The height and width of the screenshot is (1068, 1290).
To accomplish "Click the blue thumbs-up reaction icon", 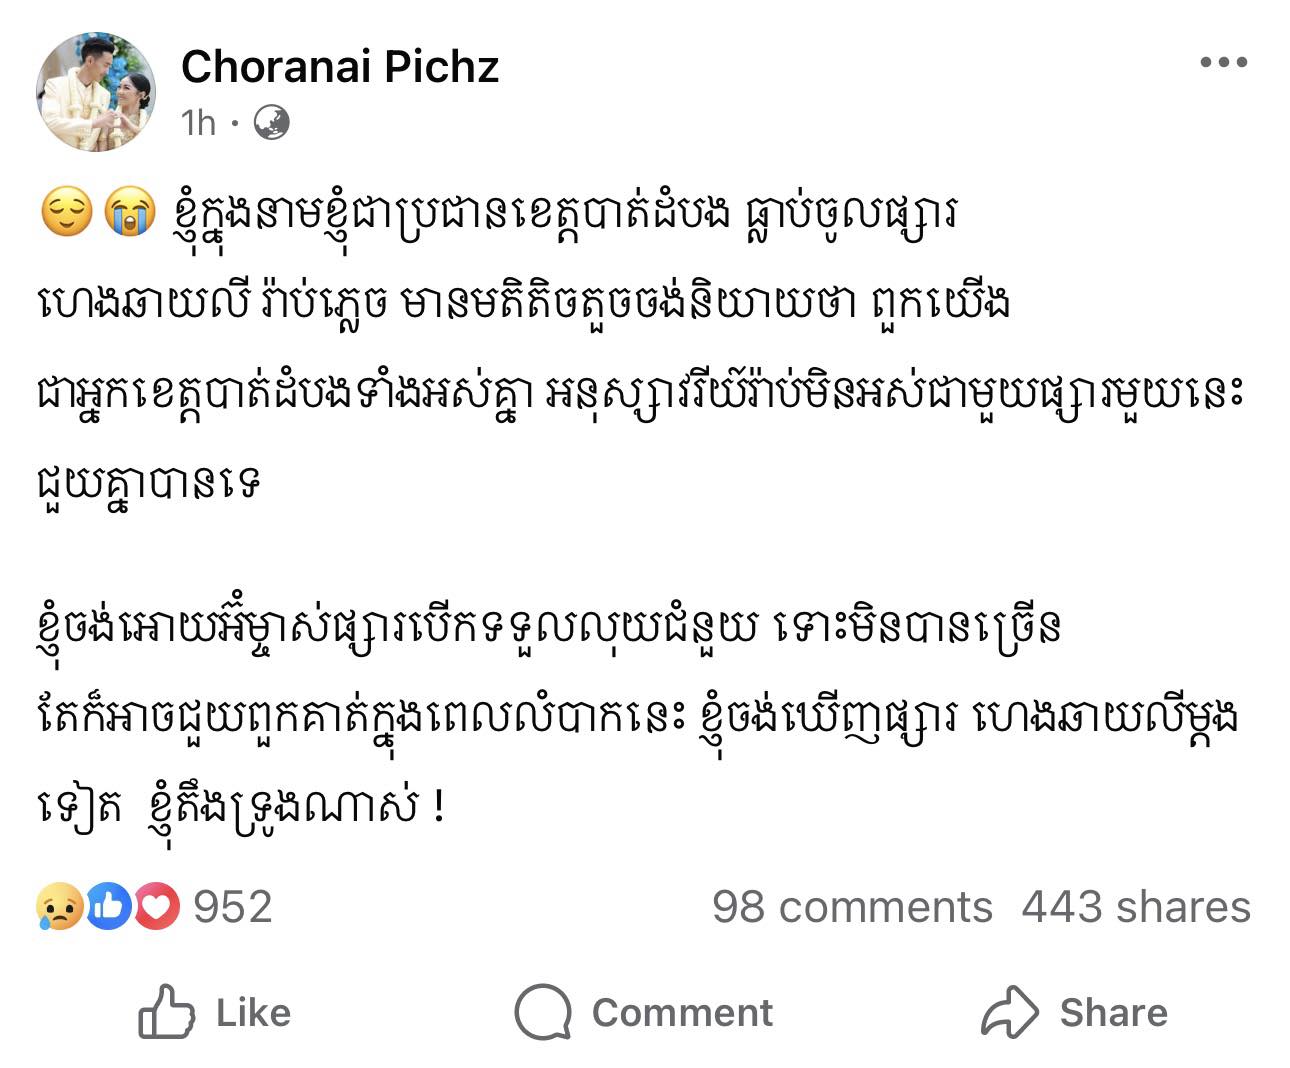I will pos(109,906).
